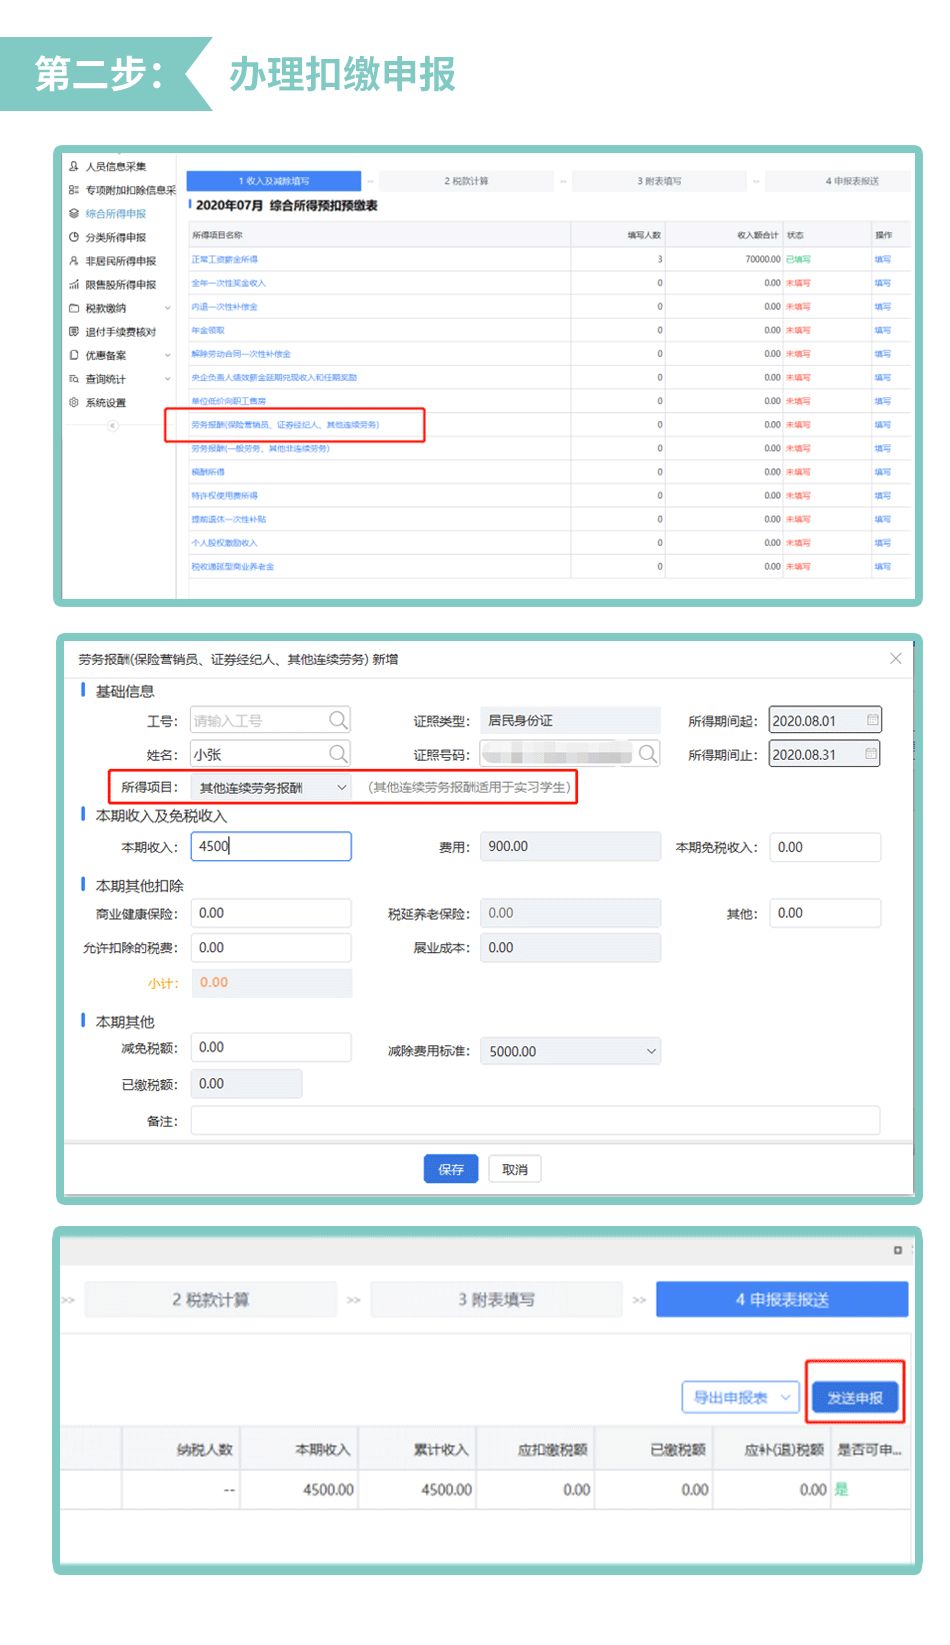Click the search icon beside 证照号码

(x=648, y=754)
